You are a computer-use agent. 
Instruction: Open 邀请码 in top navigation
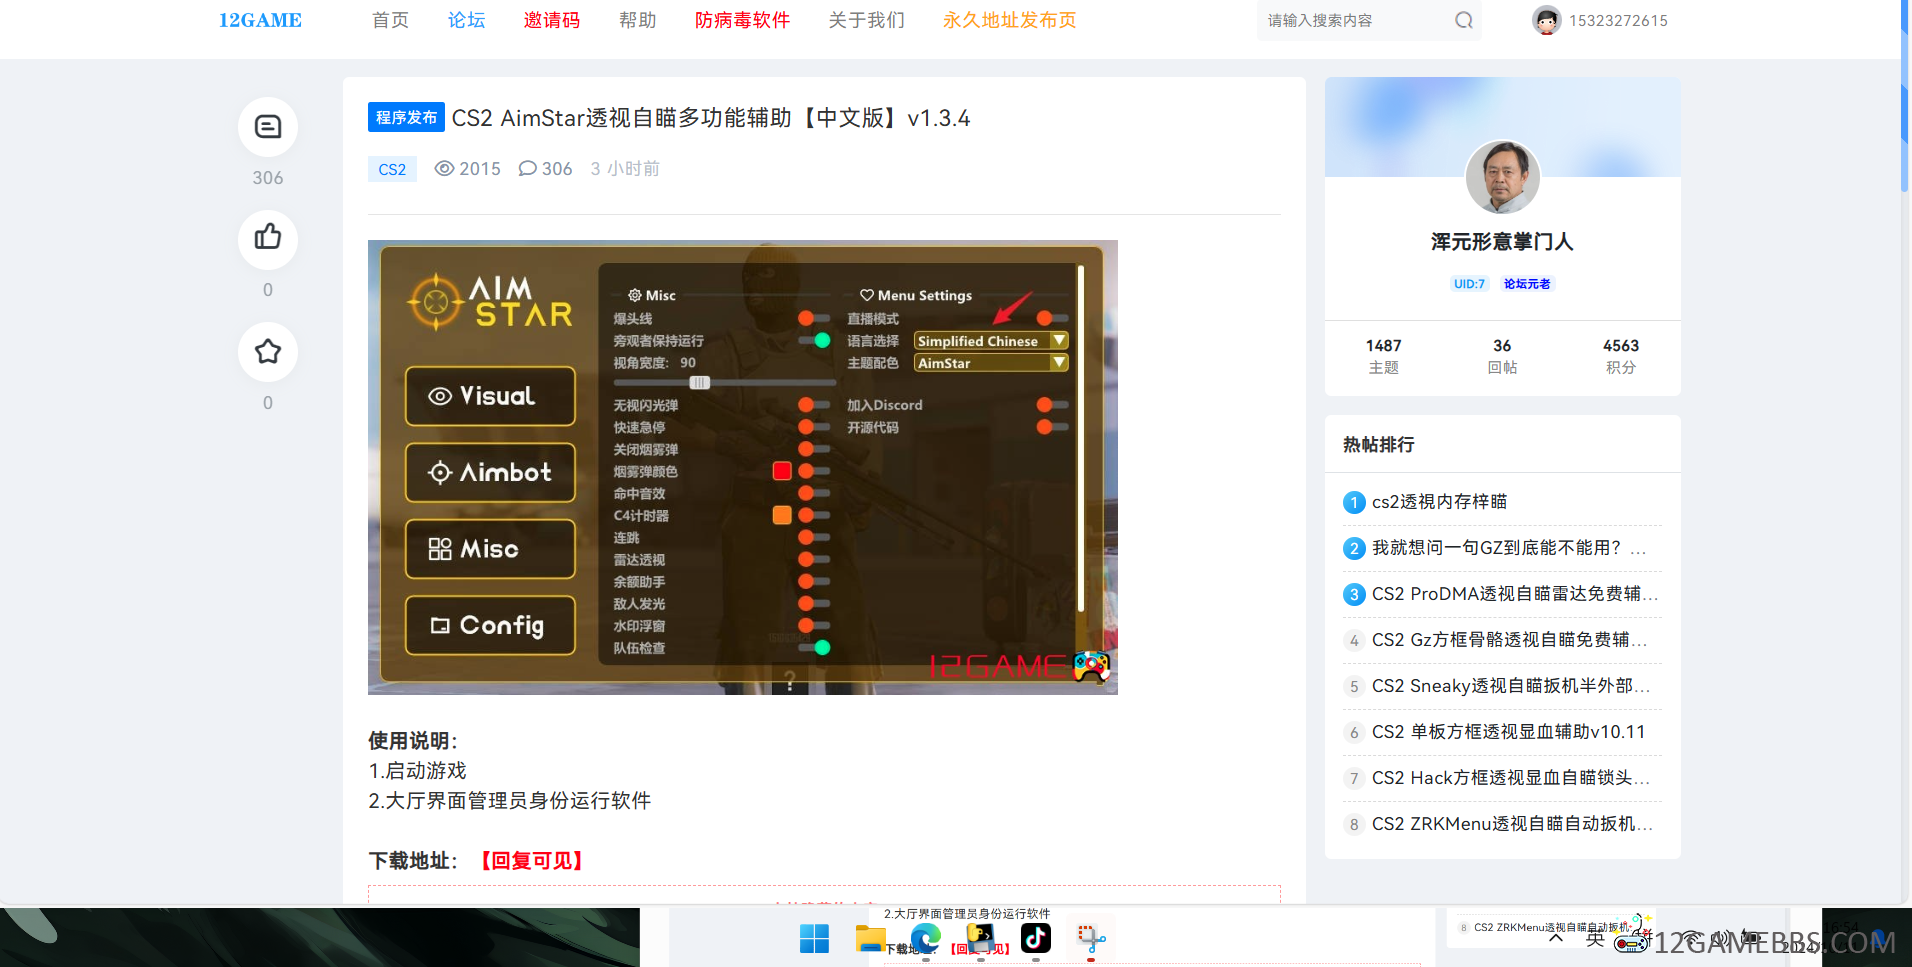pos(552,20)
